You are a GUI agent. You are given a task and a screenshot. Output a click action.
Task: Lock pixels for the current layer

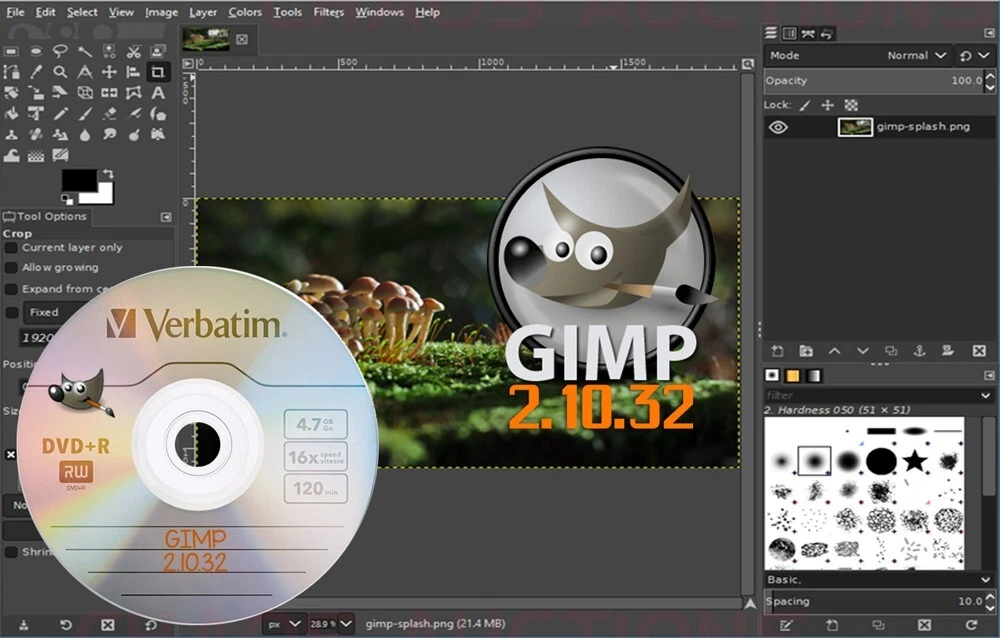[807, 104]
